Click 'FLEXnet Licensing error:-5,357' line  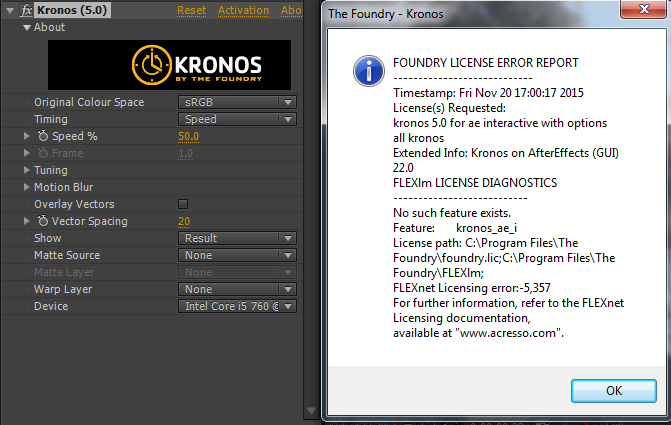tap(472, 288)
